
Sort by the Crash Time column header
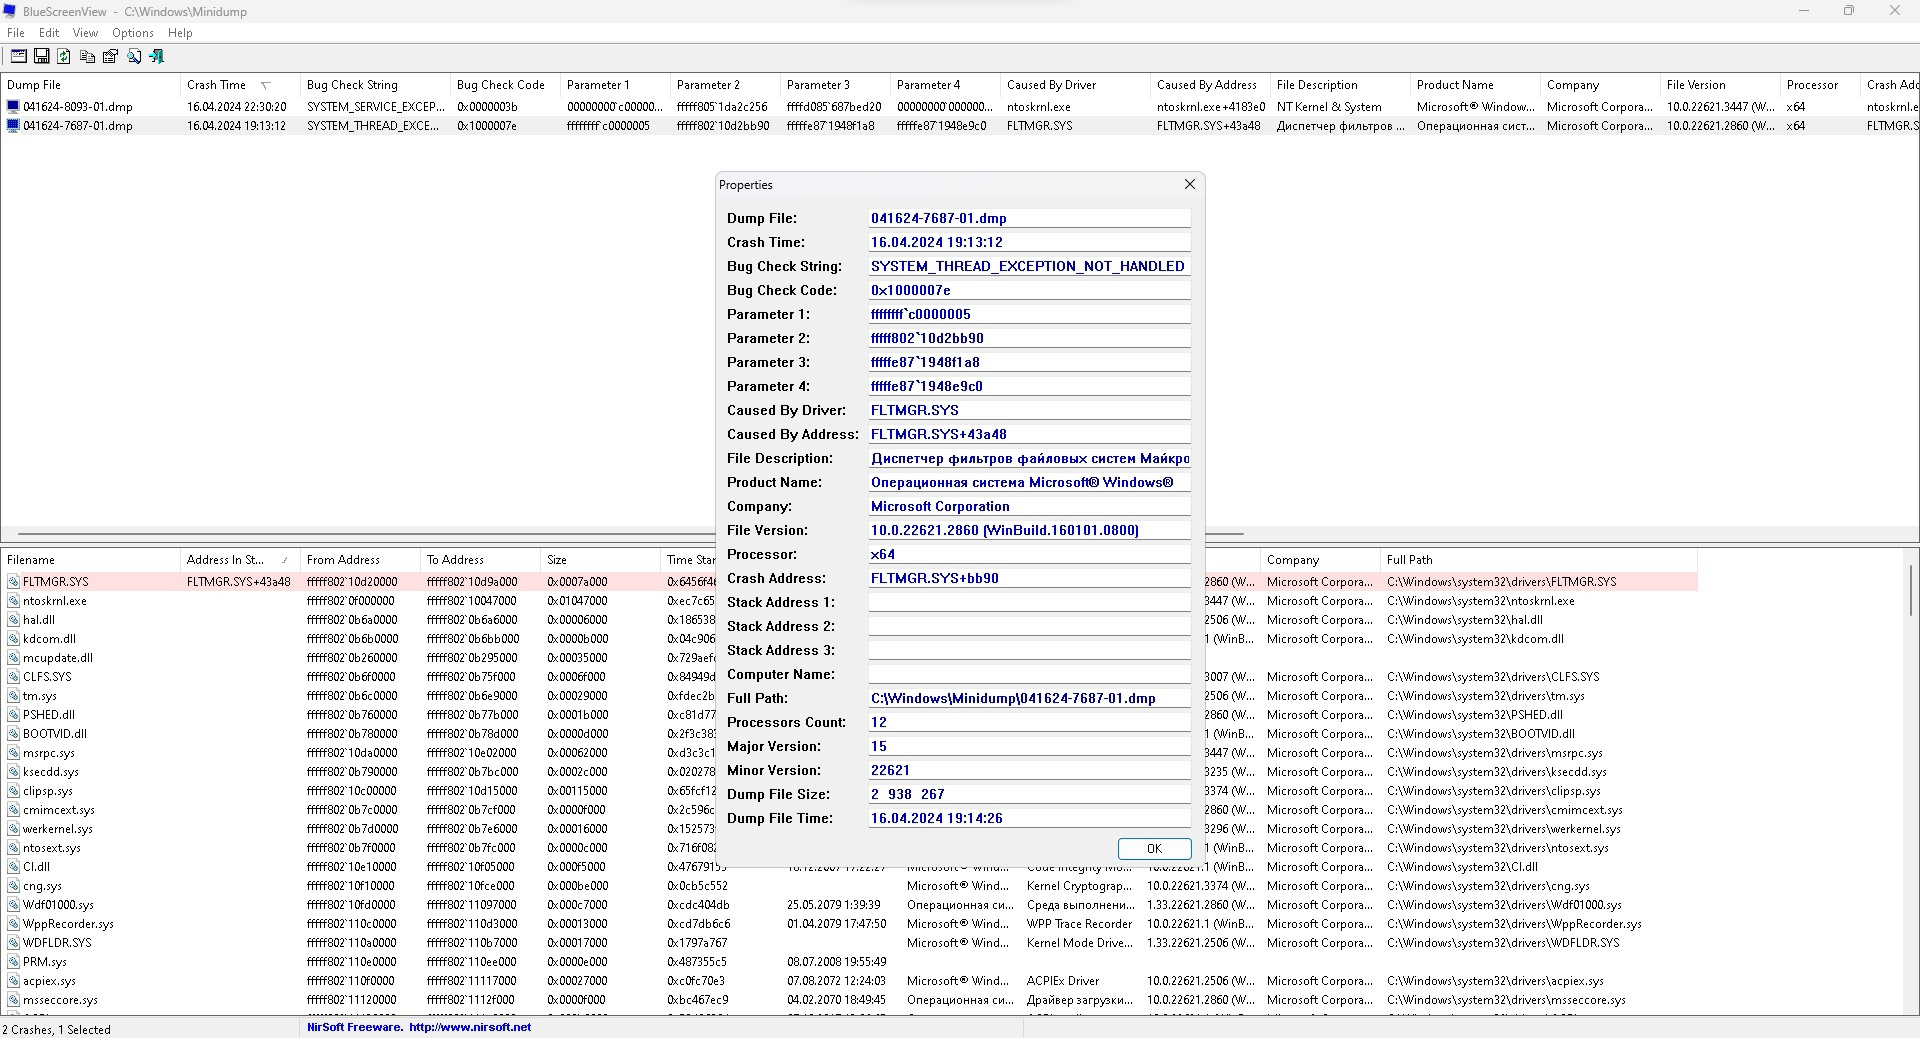[x=239, y=85]
